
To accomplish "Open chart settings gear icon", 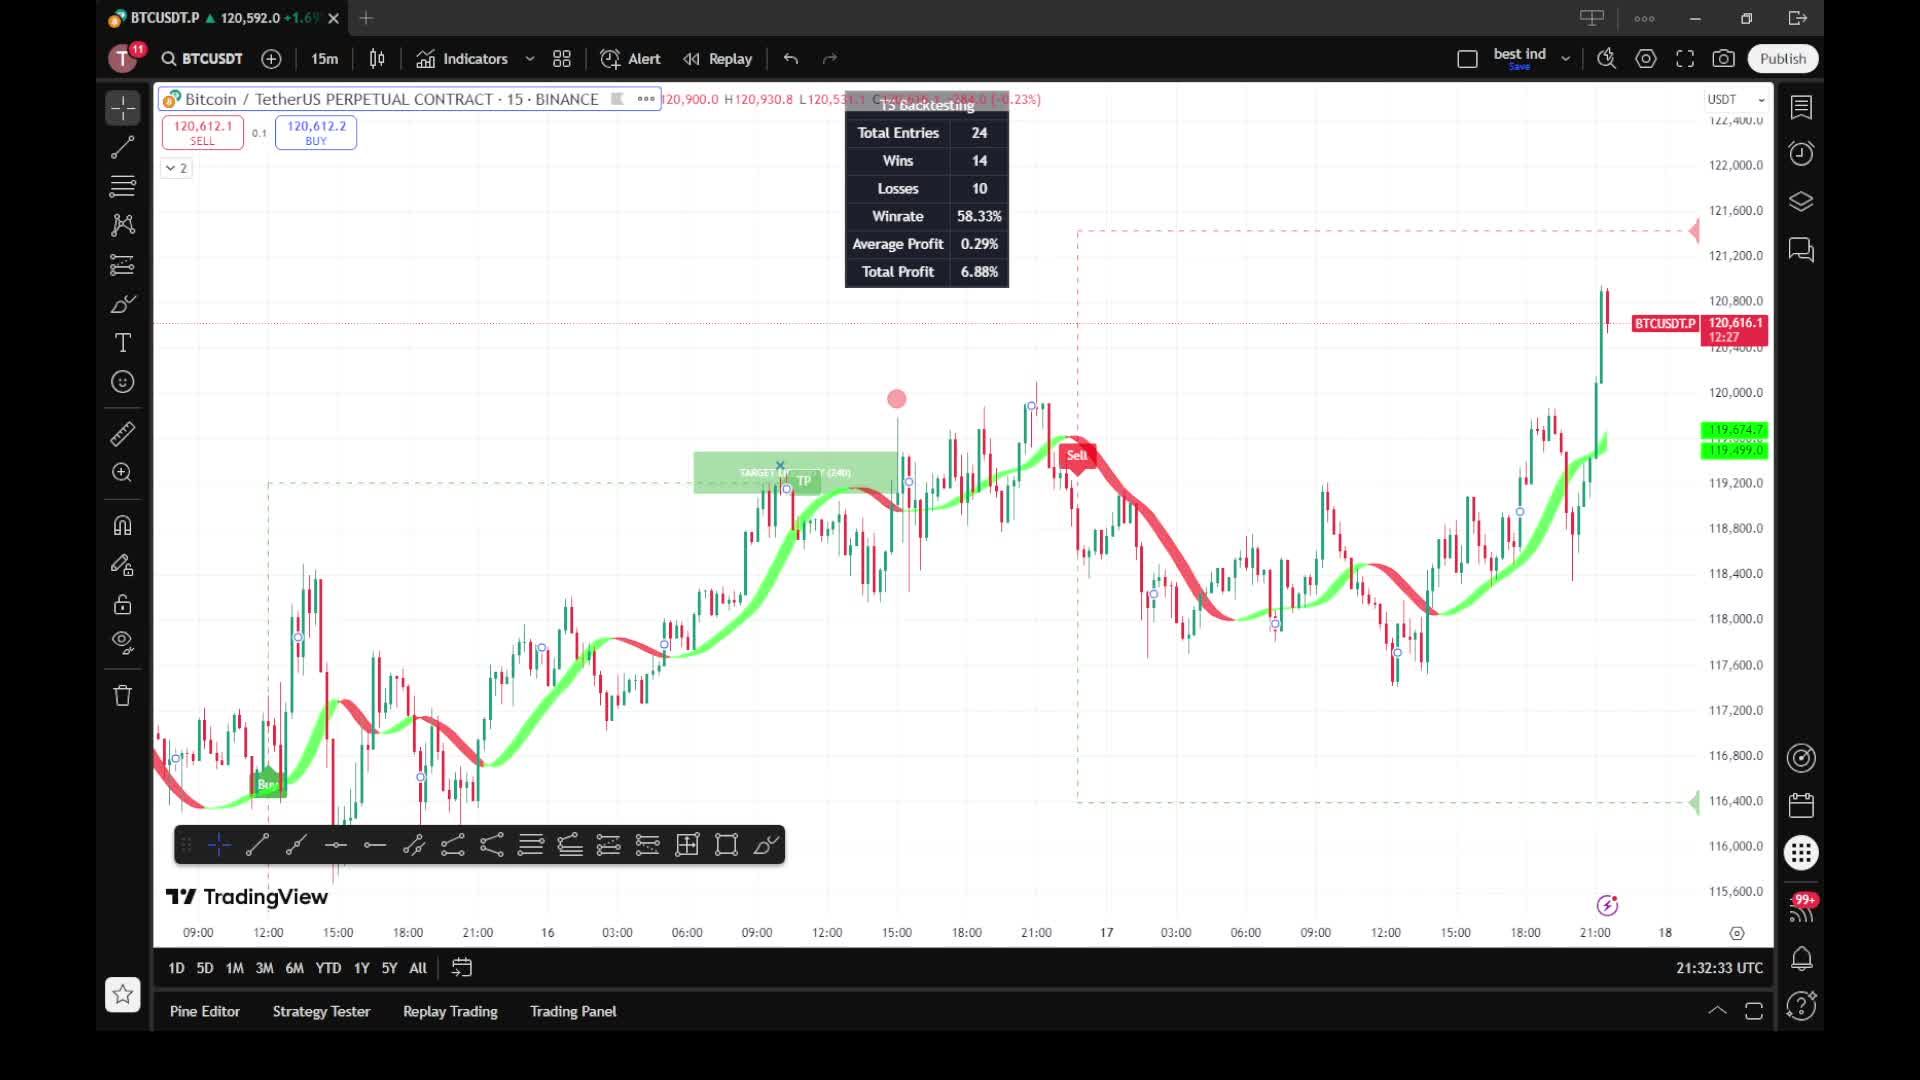I will click(x=1646, y=59).
